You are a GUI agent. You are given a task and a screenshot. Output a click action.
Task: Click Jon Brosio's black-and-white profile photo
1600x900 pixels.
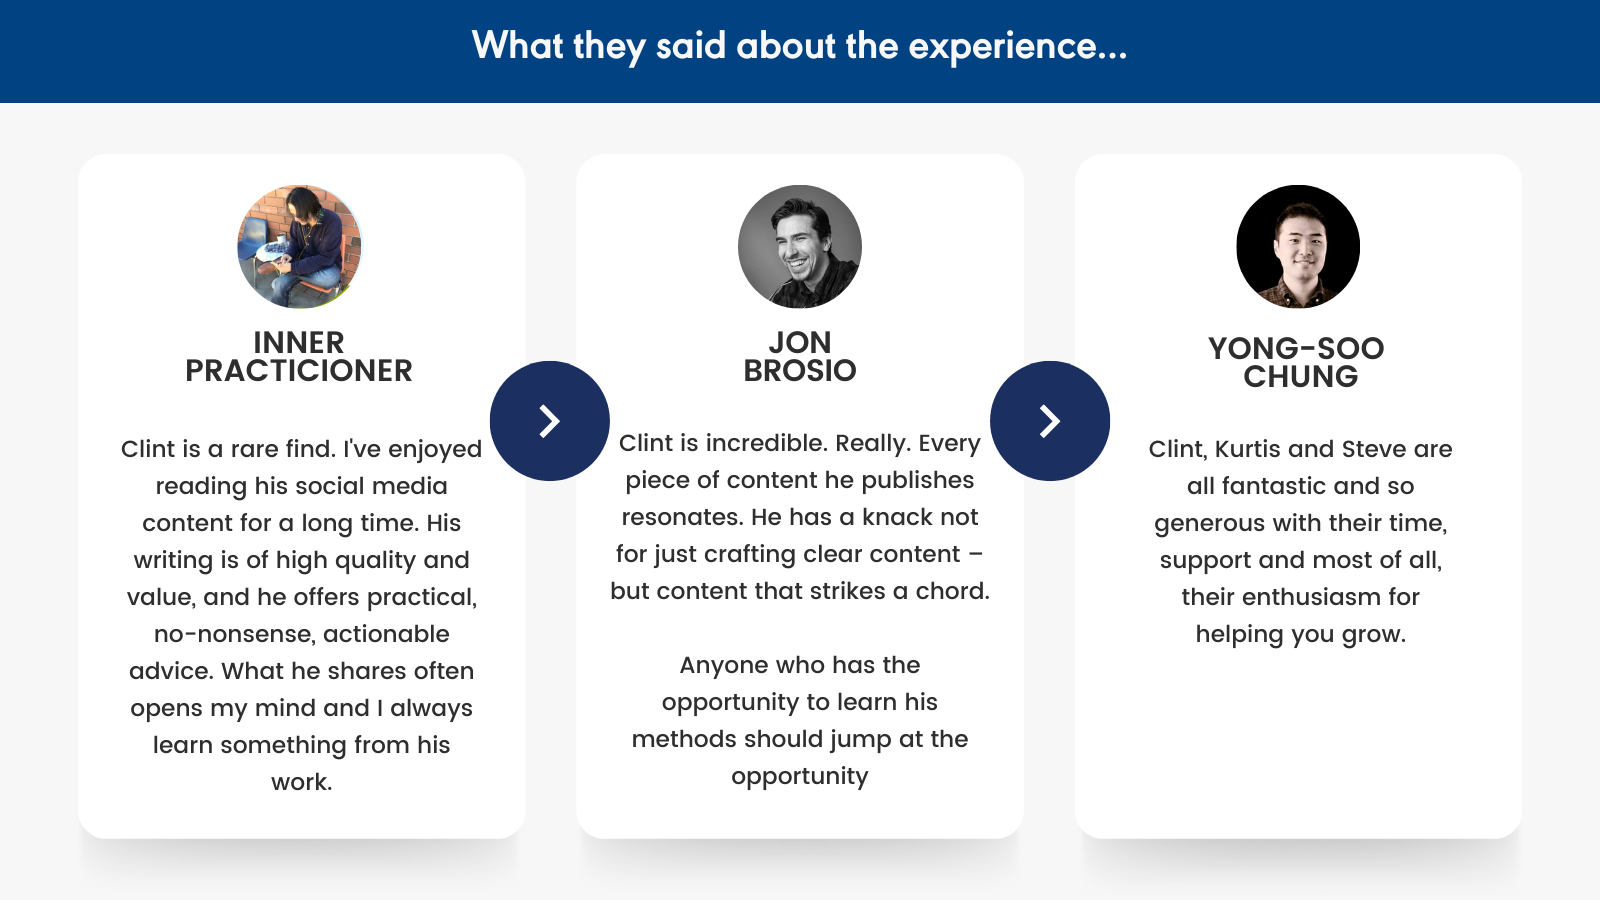(800, 247)
